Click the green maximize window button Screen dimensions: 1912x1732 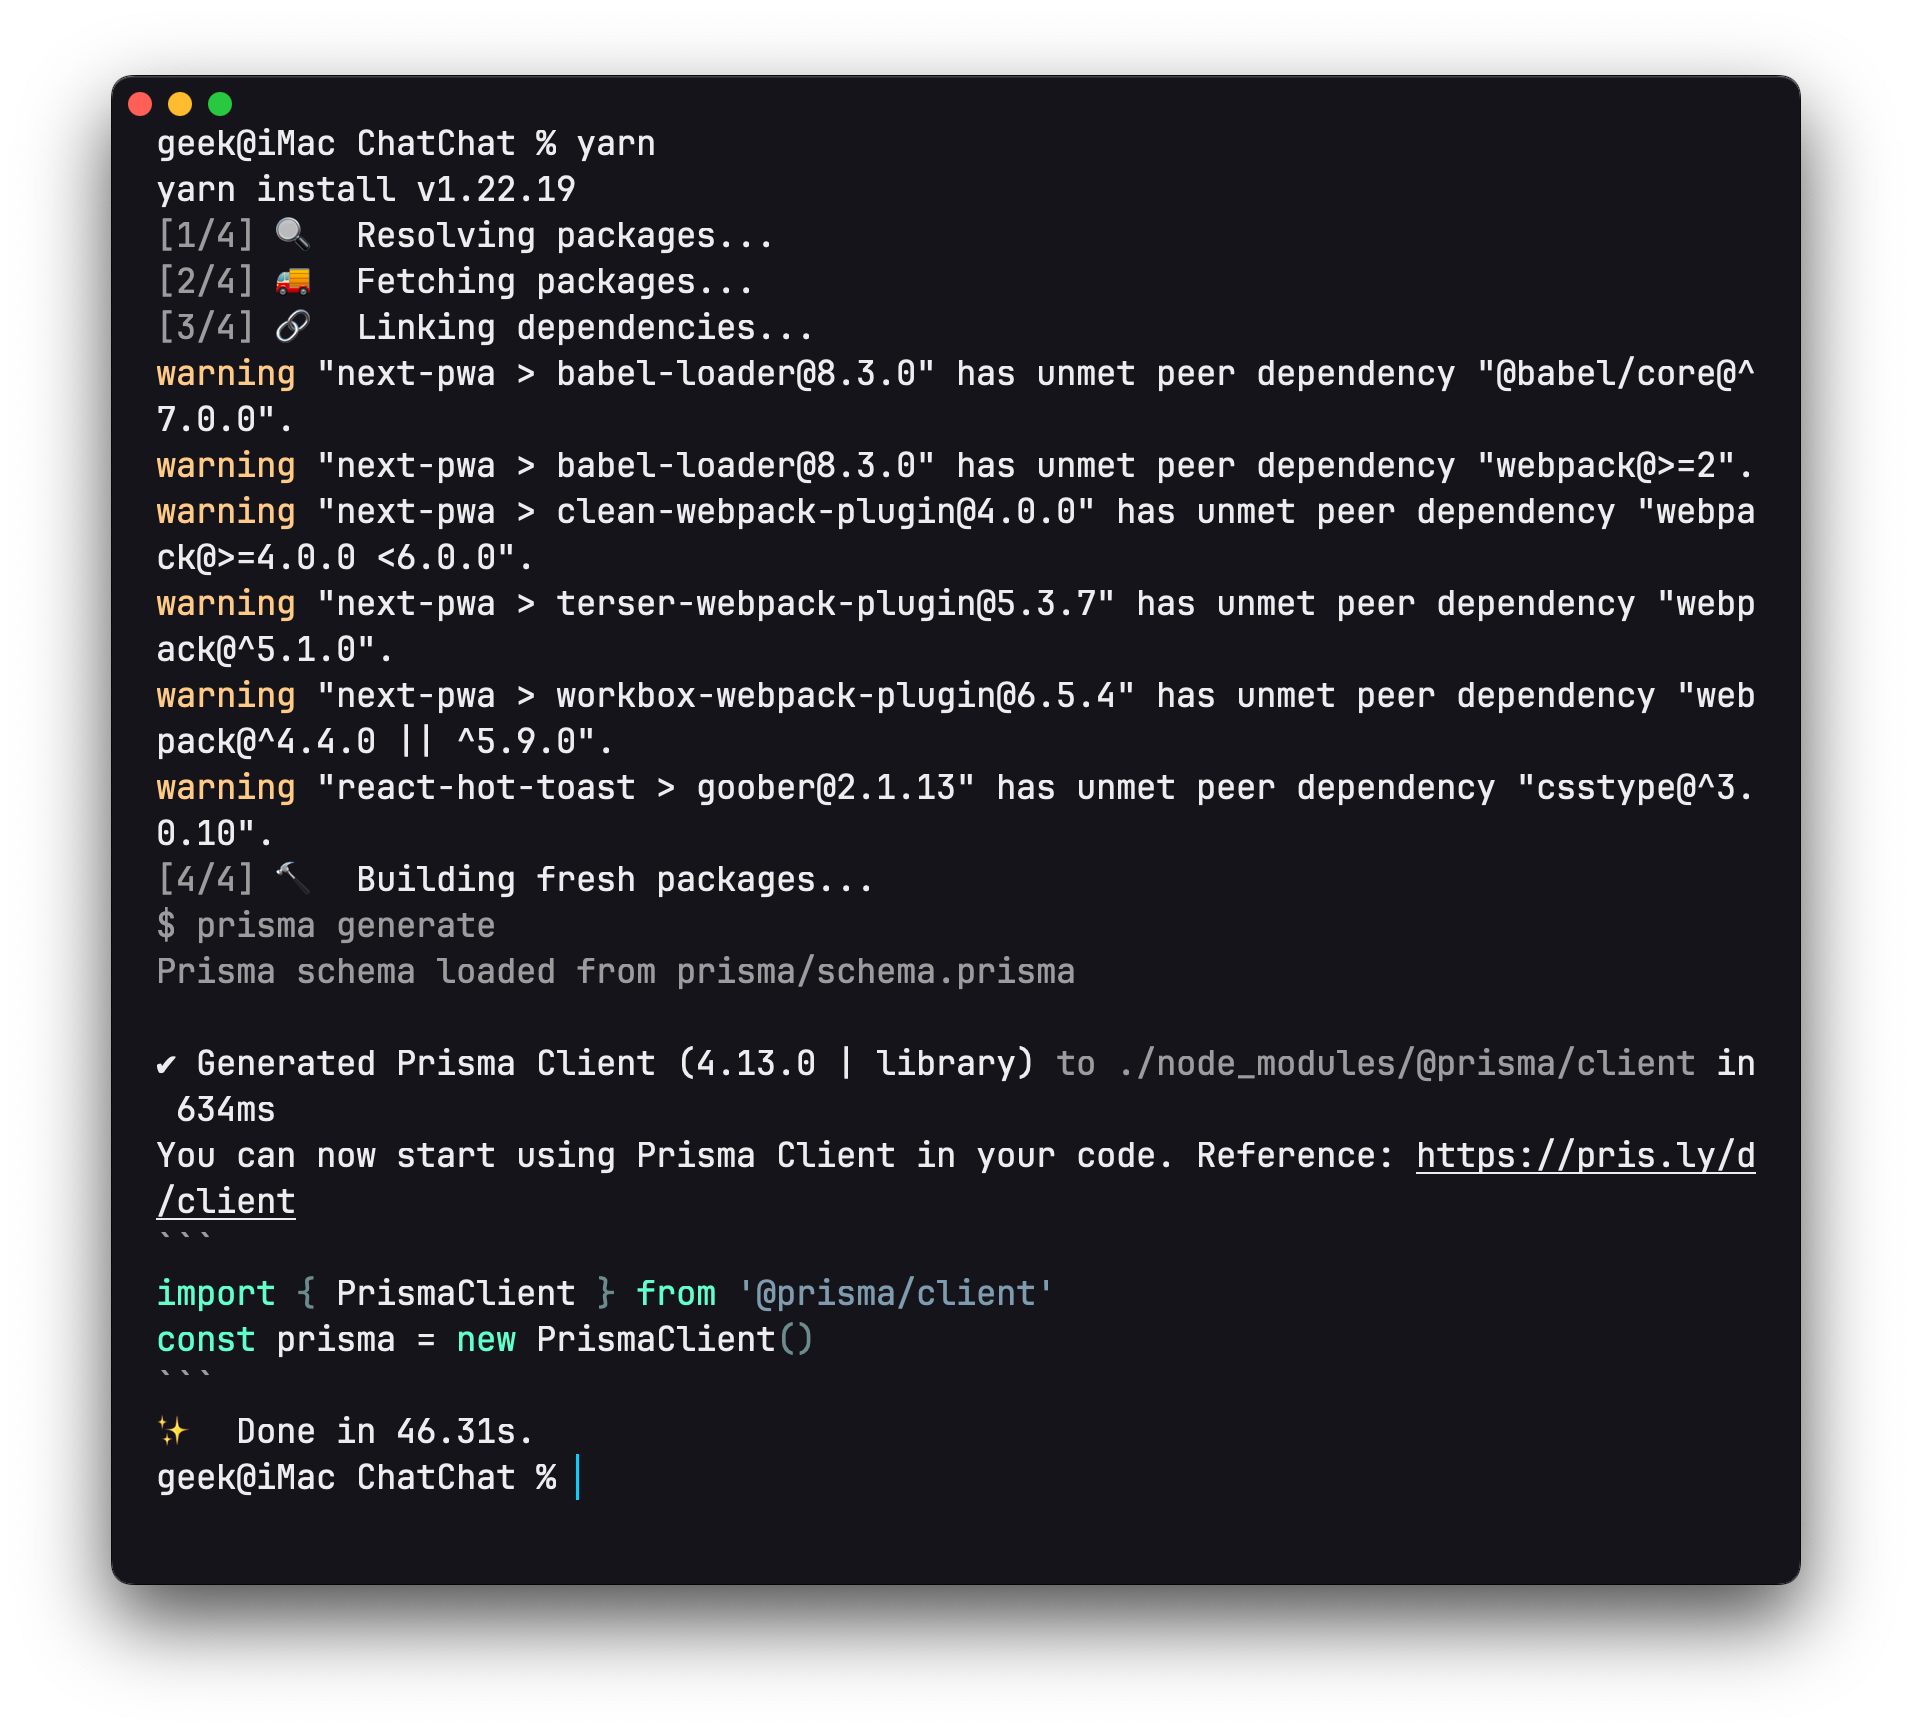[x=220, y=104]
